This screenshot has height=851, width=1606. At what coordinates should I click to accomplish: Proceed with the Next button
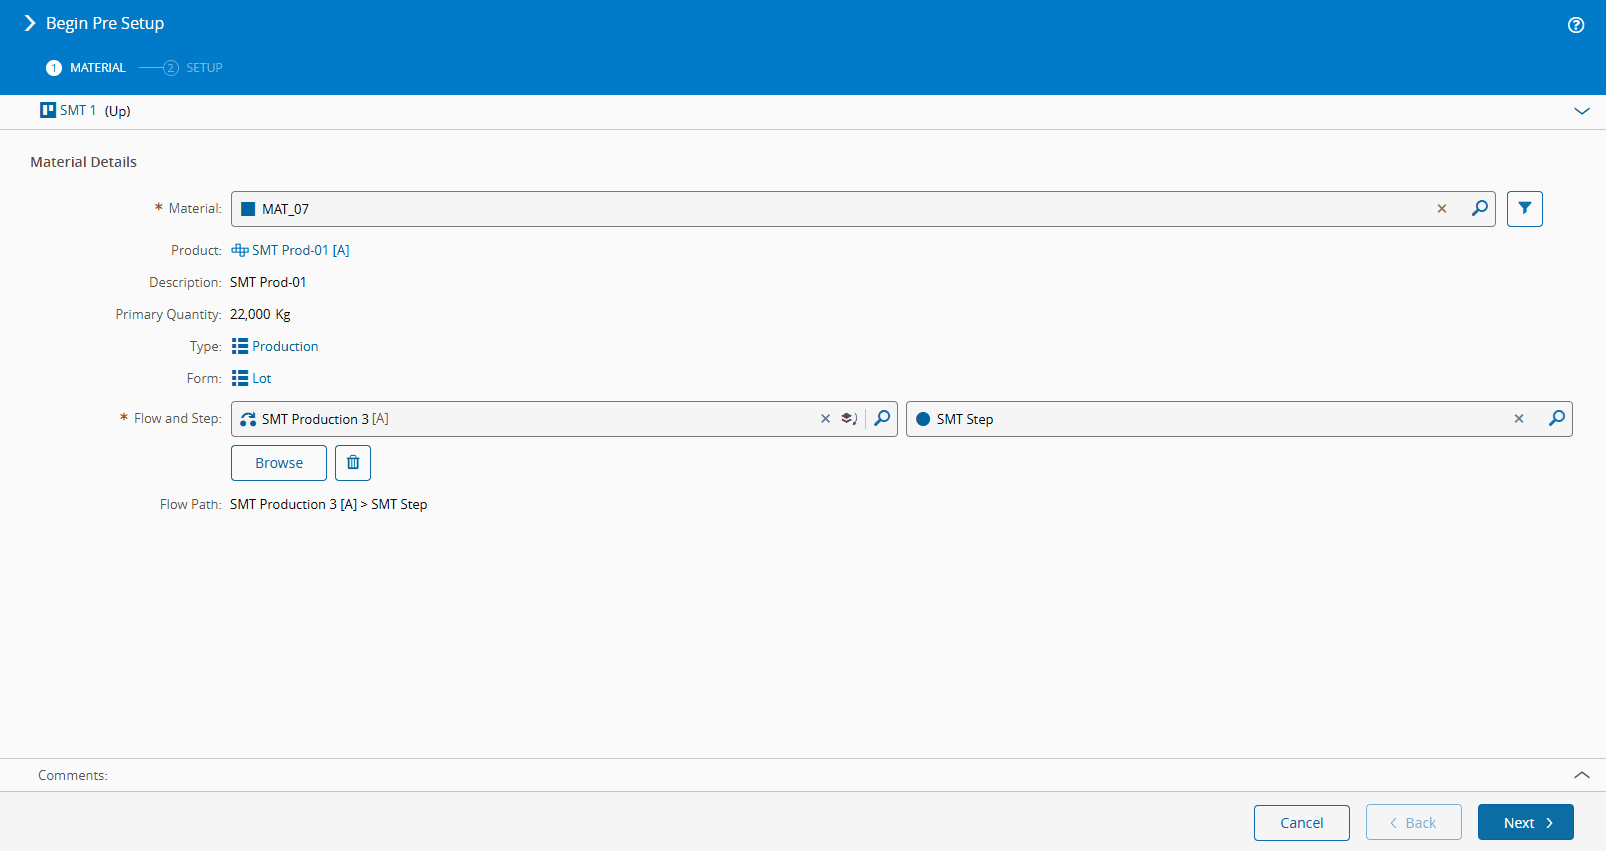pyautogui.click(x=1526, y=822)
